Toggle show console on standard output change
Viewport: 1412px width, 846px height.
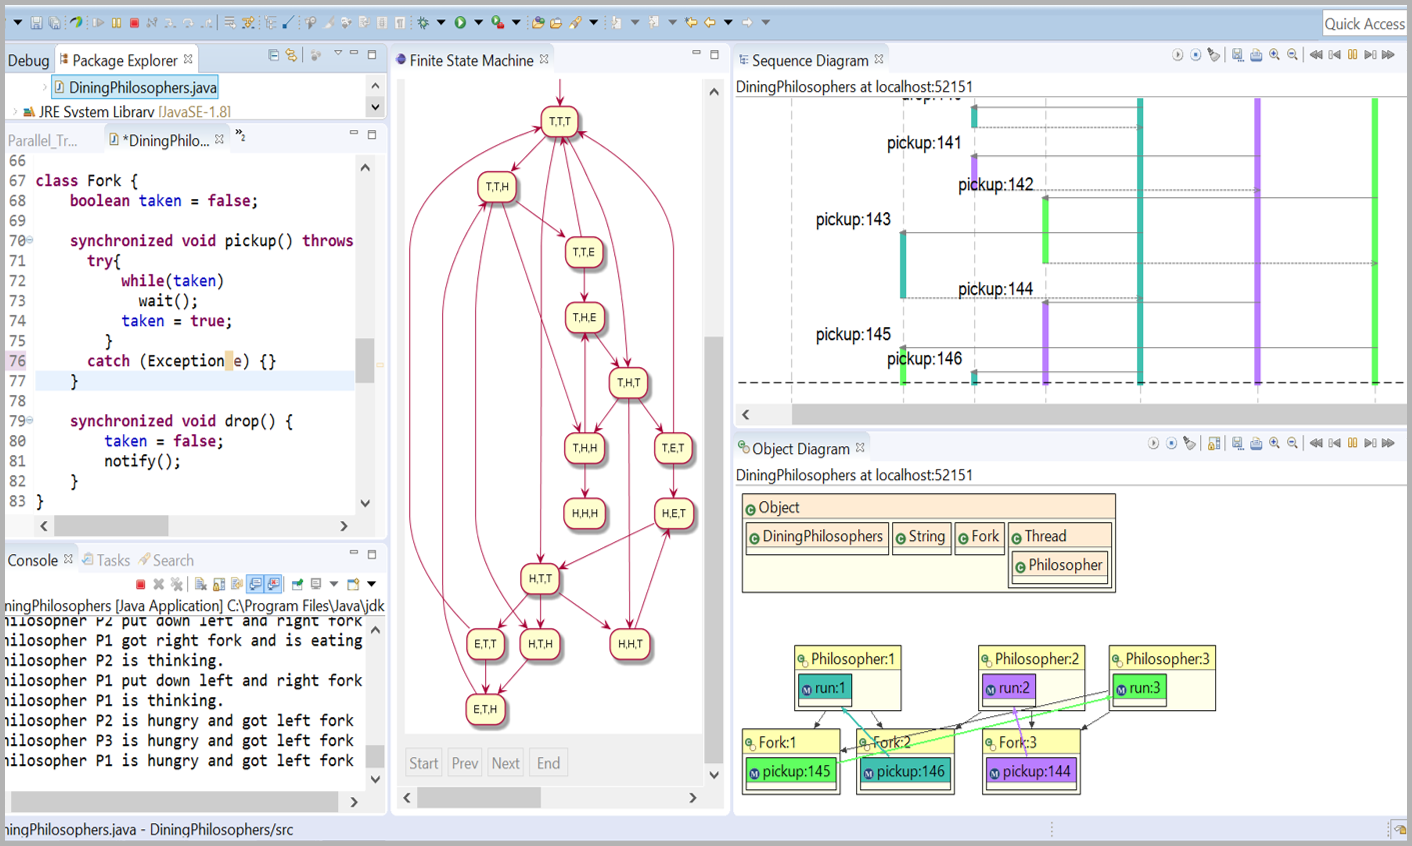(256, 584)
